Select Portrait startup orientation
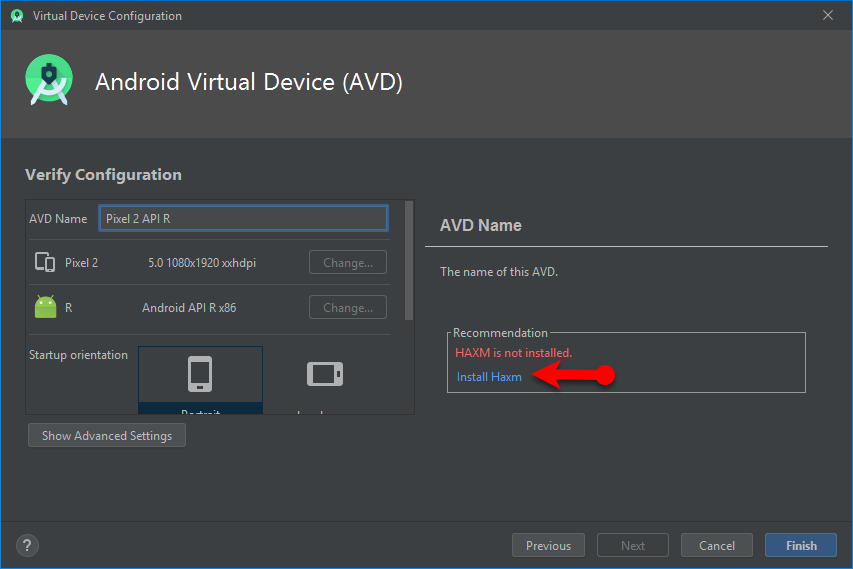 tap(200, 379)
